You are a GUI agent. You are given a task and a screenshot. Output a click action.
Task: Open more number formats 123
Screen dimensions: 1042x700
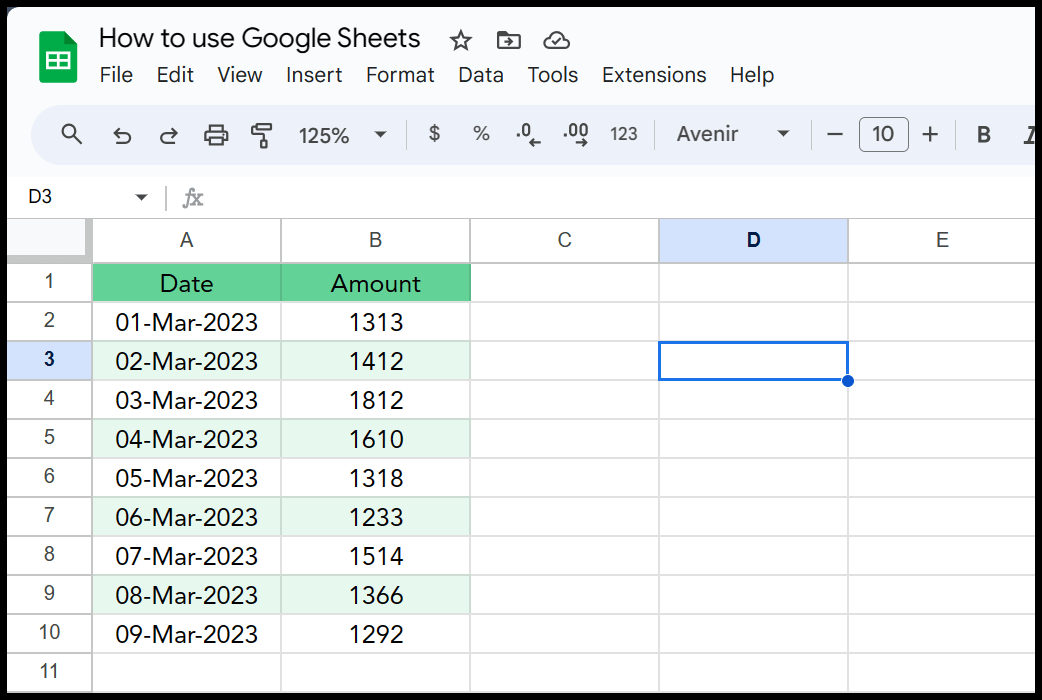623,134
